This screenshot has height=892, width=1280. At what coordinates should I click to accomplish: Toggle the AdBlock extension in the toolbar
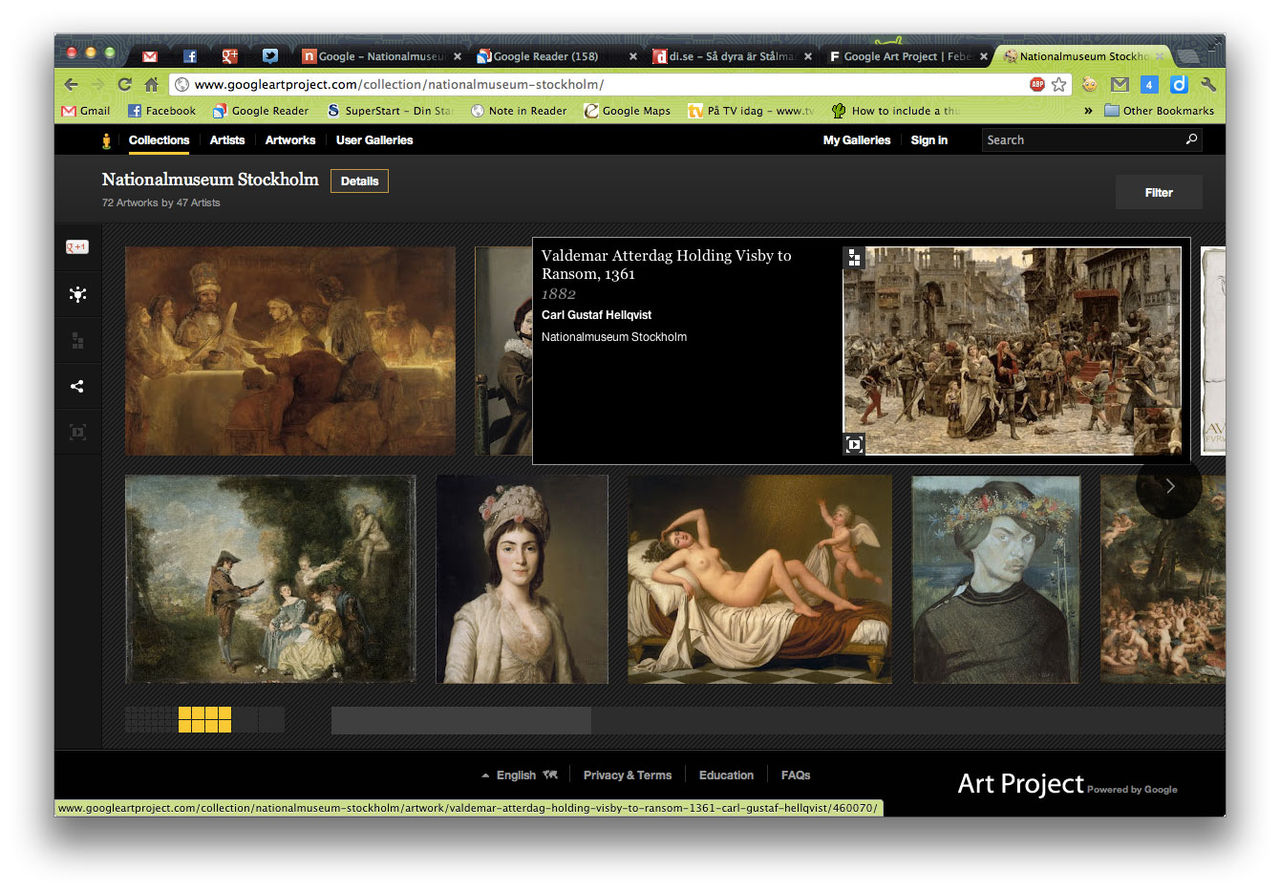[x=1037, y=84]
